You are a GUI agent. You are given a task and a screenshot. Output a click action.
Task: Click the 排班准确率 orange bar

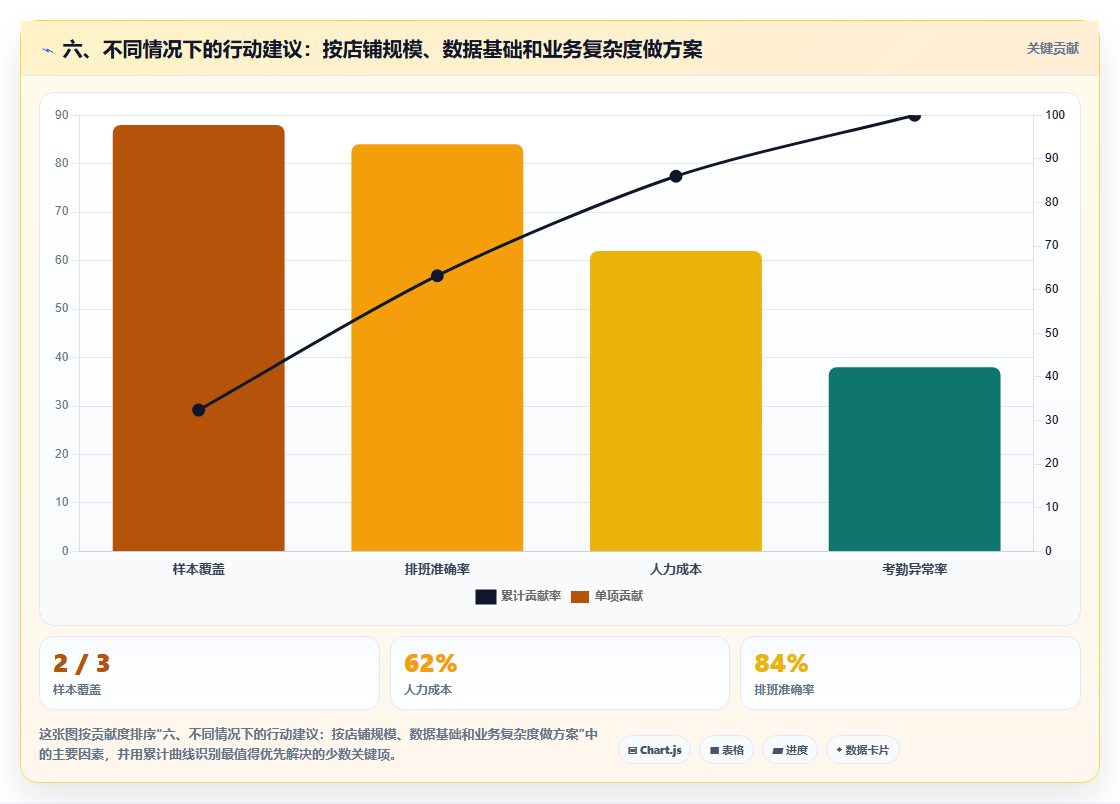pos(437,348)
